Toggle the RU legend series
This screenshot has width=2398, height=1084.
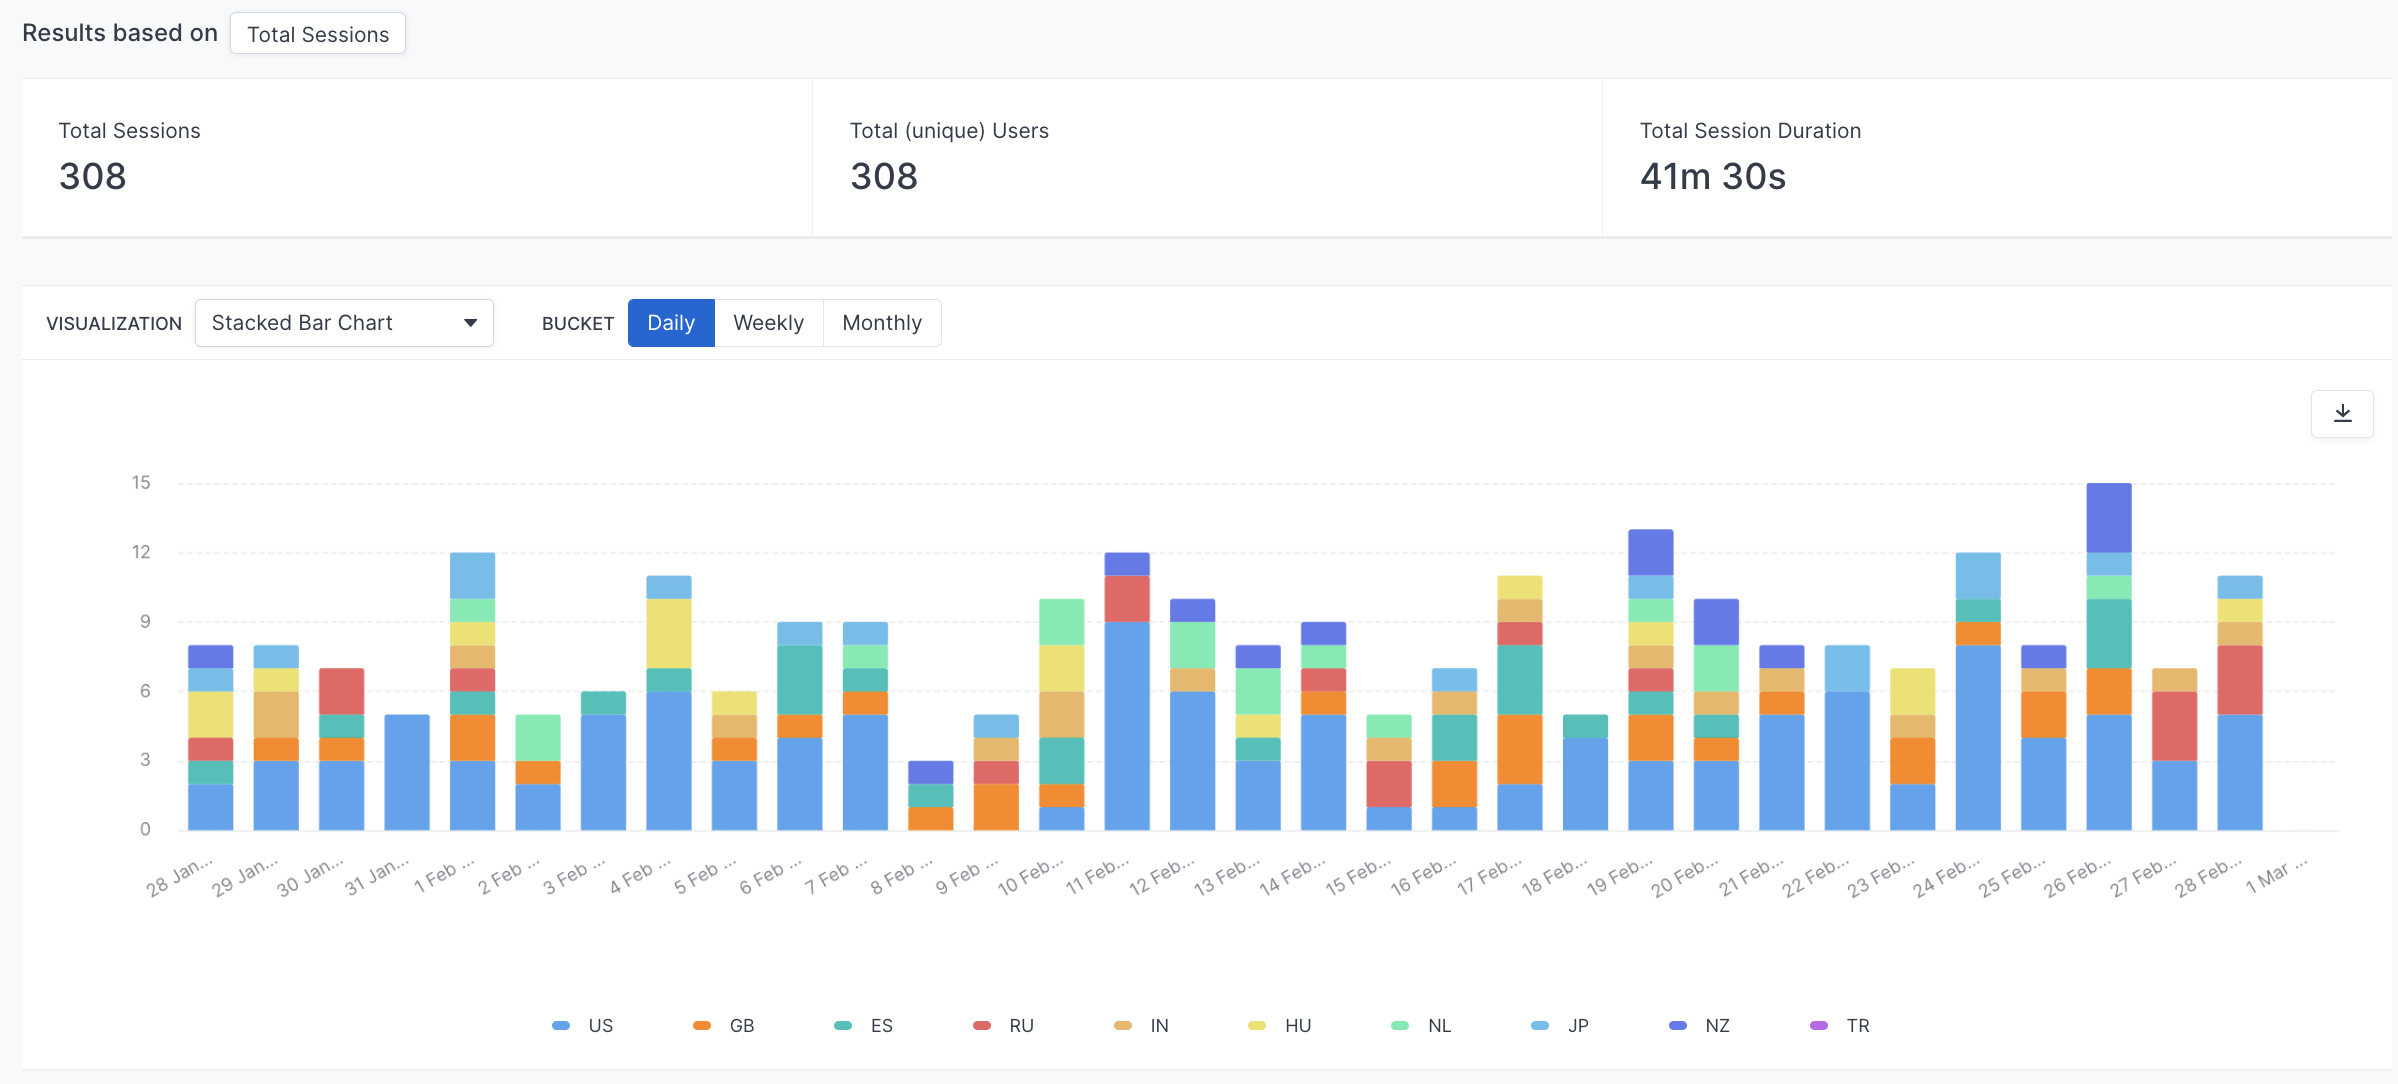(1004, 1026)
